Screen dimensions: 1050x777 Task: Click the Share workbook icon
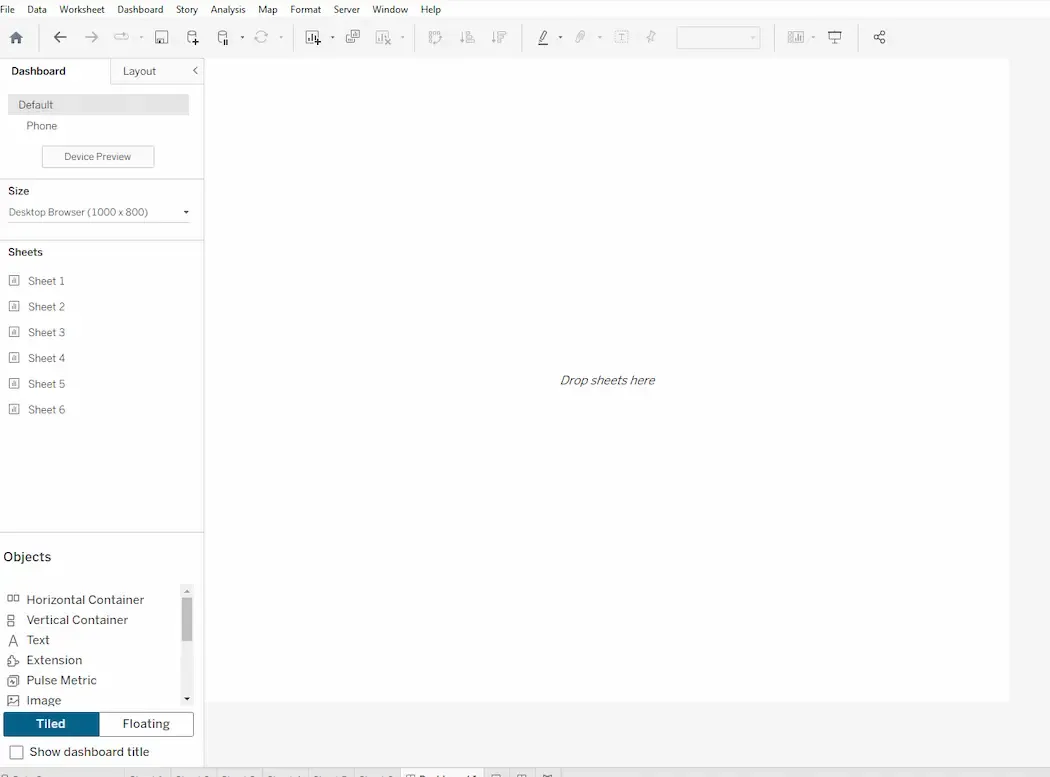[x=879, y=37]
